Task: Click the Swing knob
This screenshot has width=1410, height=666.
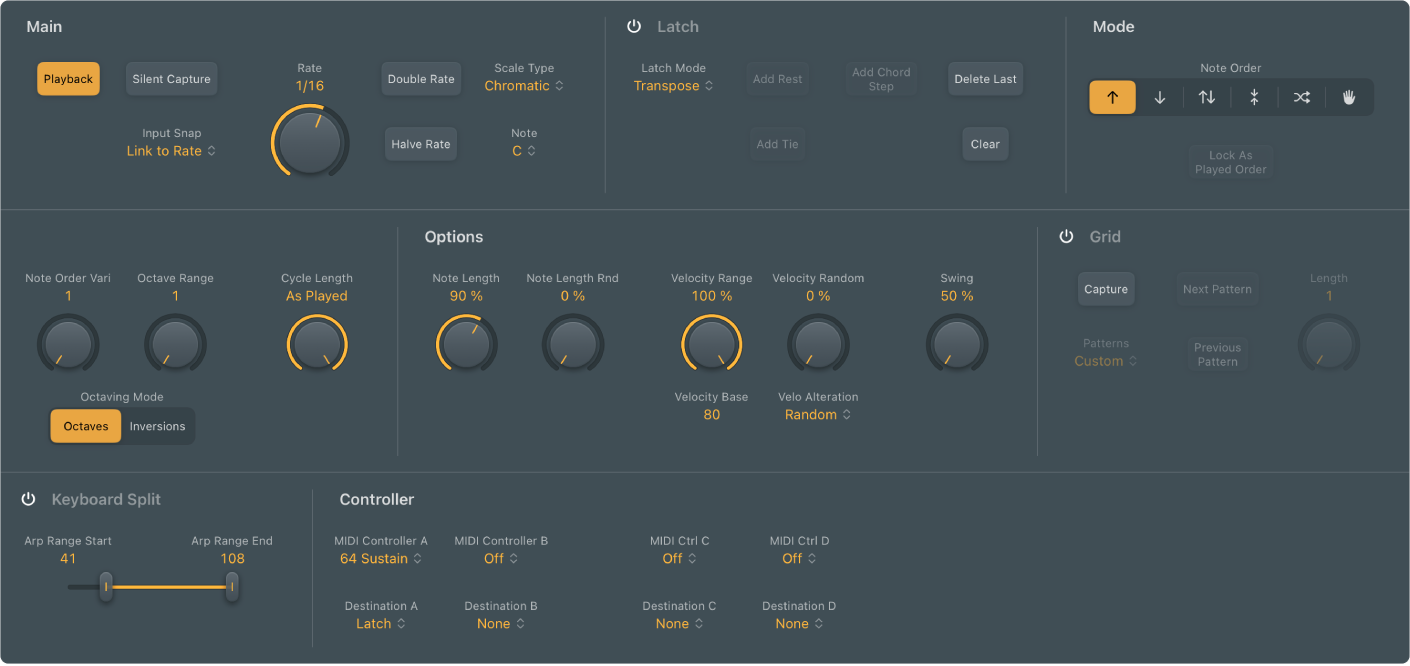Action: [x=956, y=343]
